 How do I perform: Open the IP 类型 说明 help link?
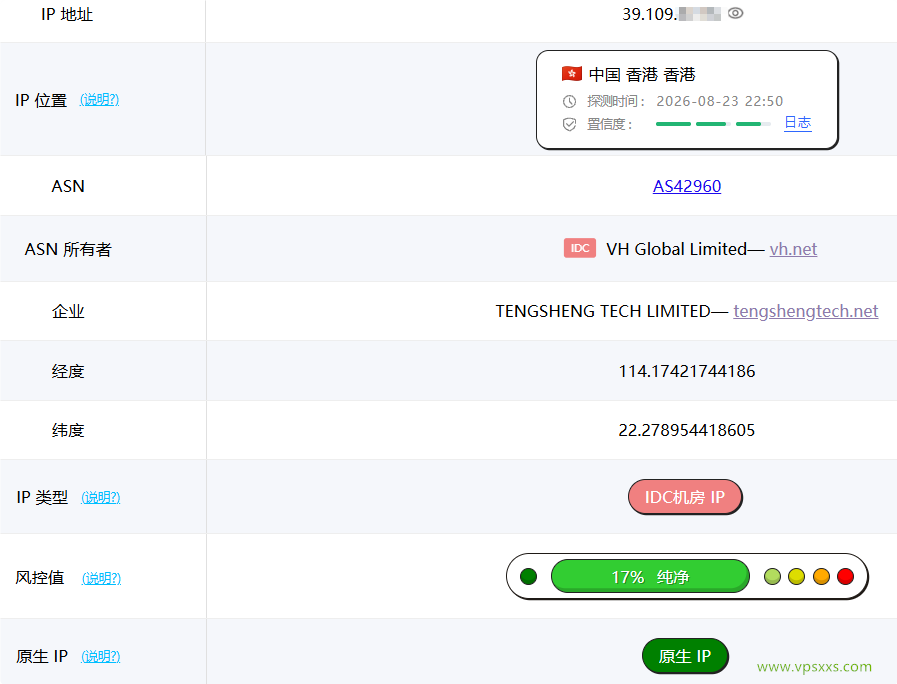click(101, 498)
